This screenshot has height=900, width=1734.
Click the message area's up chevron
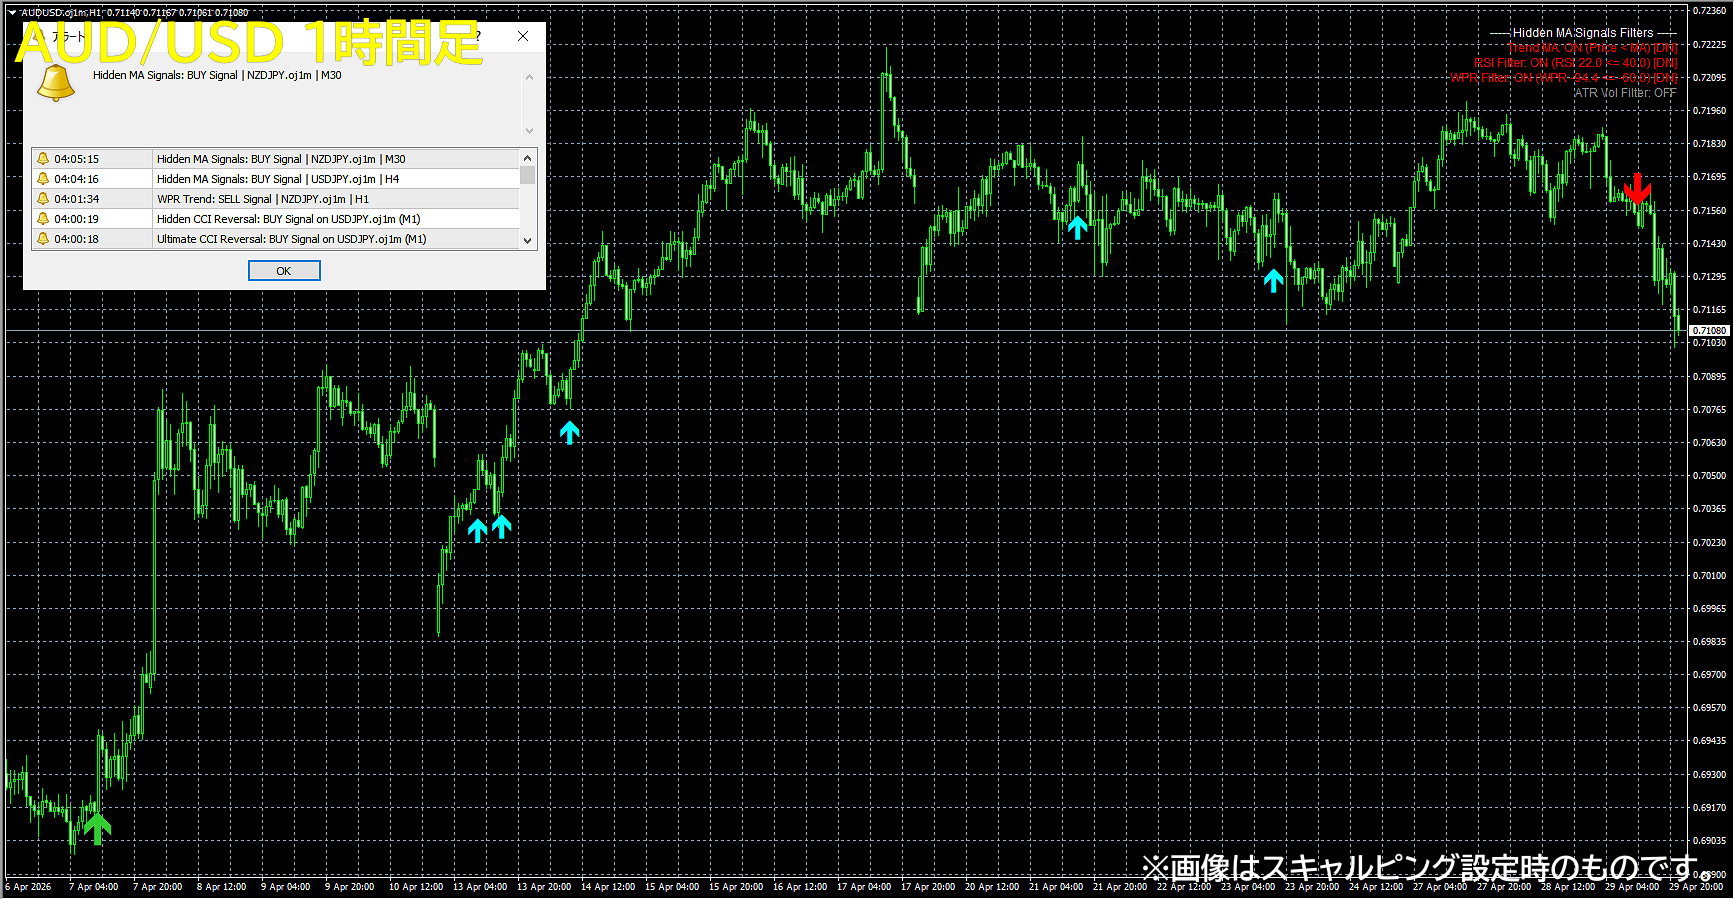click(x=529, y=77)
